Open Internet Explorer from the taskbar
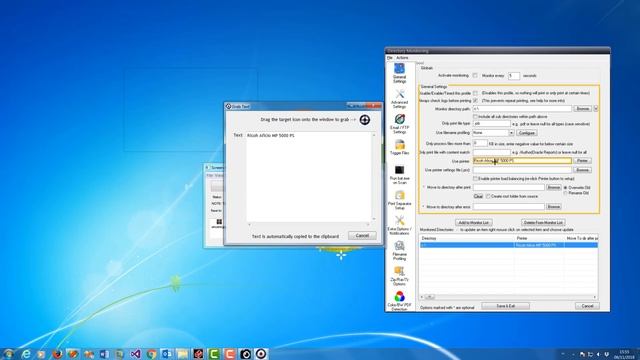The height and width of the screenshot is (360, 640). [x=26, y=354]
